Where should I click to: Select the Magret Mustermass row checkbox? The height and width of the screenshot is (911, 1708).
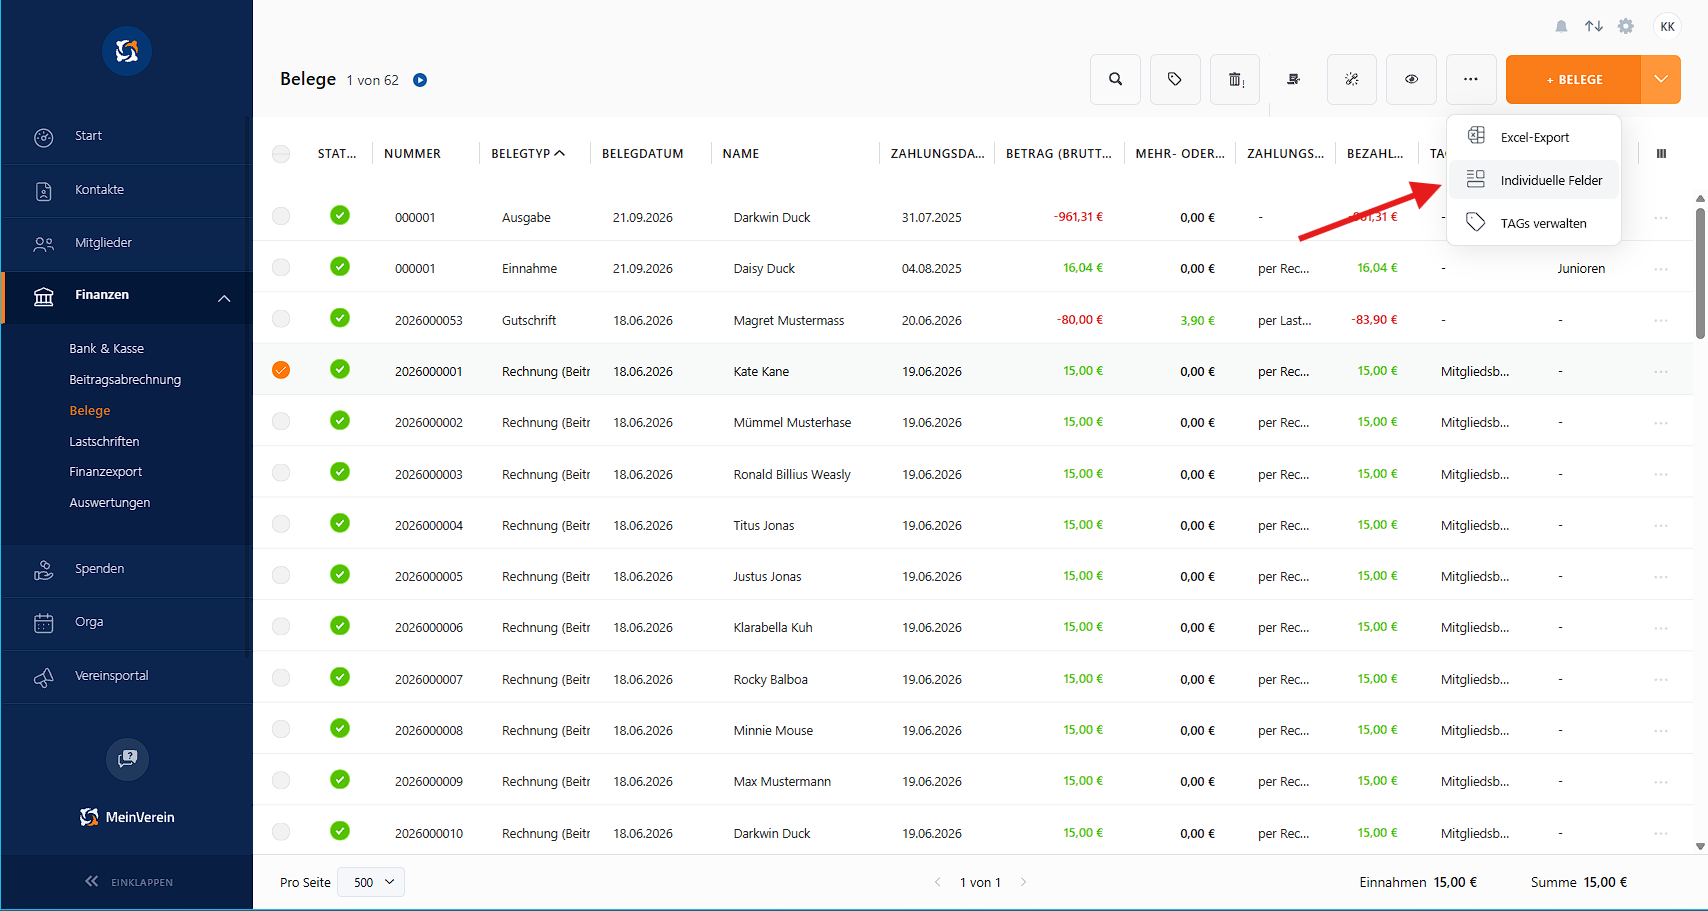(281, 319)
